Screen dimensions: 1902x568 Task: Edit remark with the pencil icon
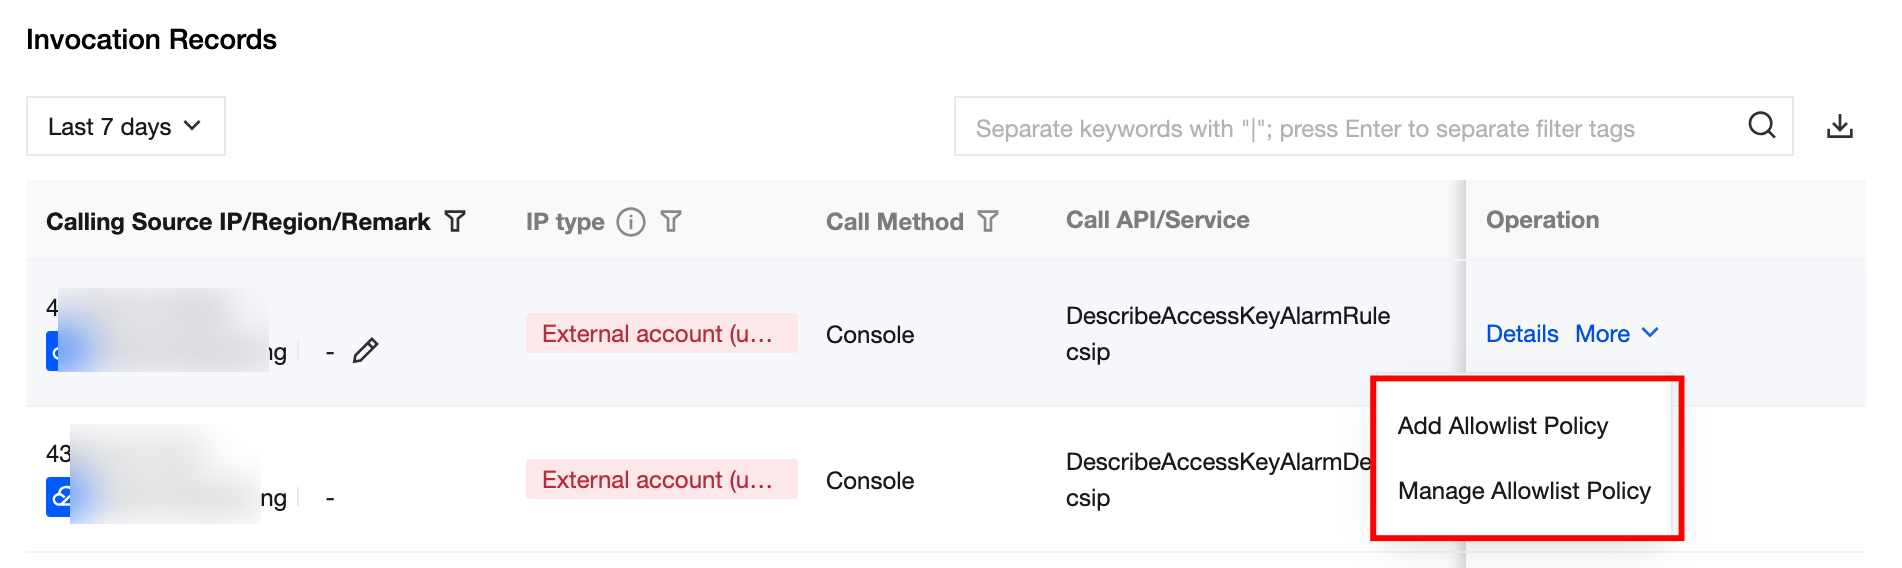(365, 350)
